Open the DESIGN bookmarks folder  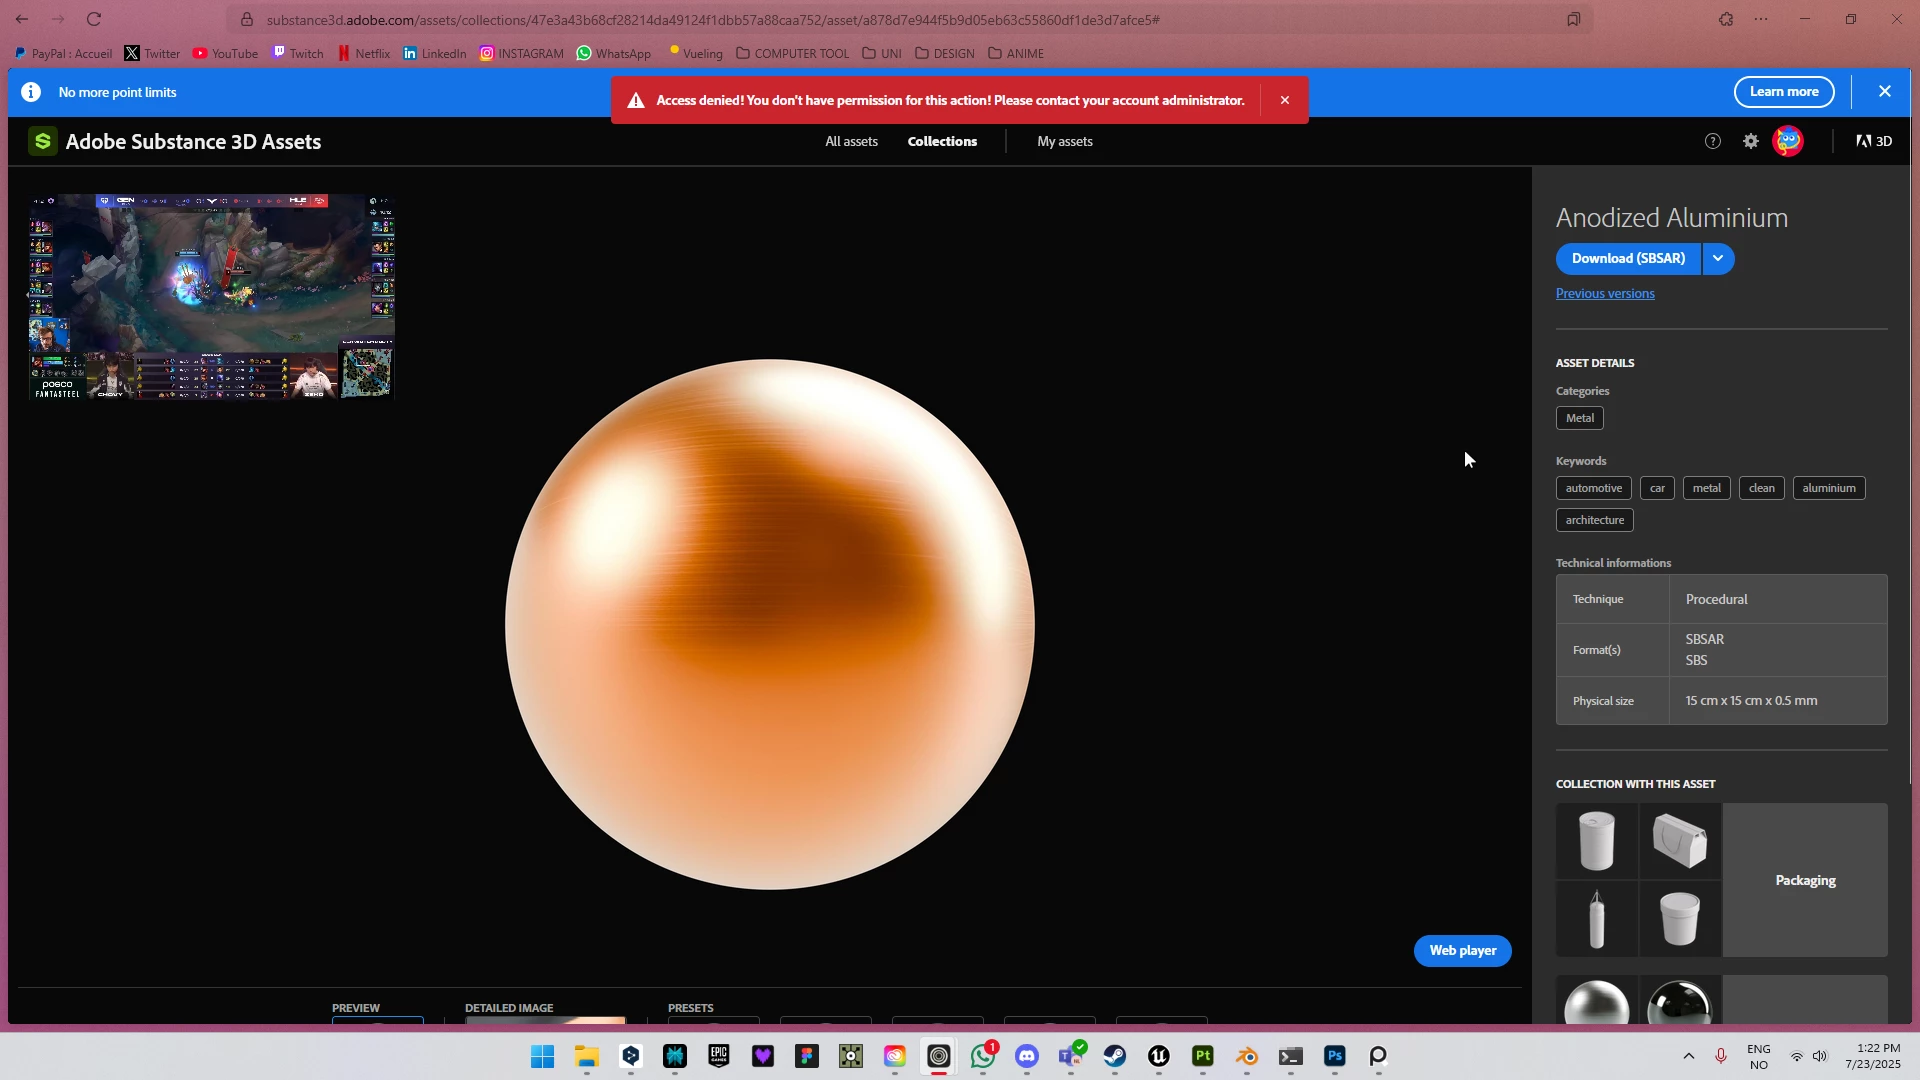944,53
